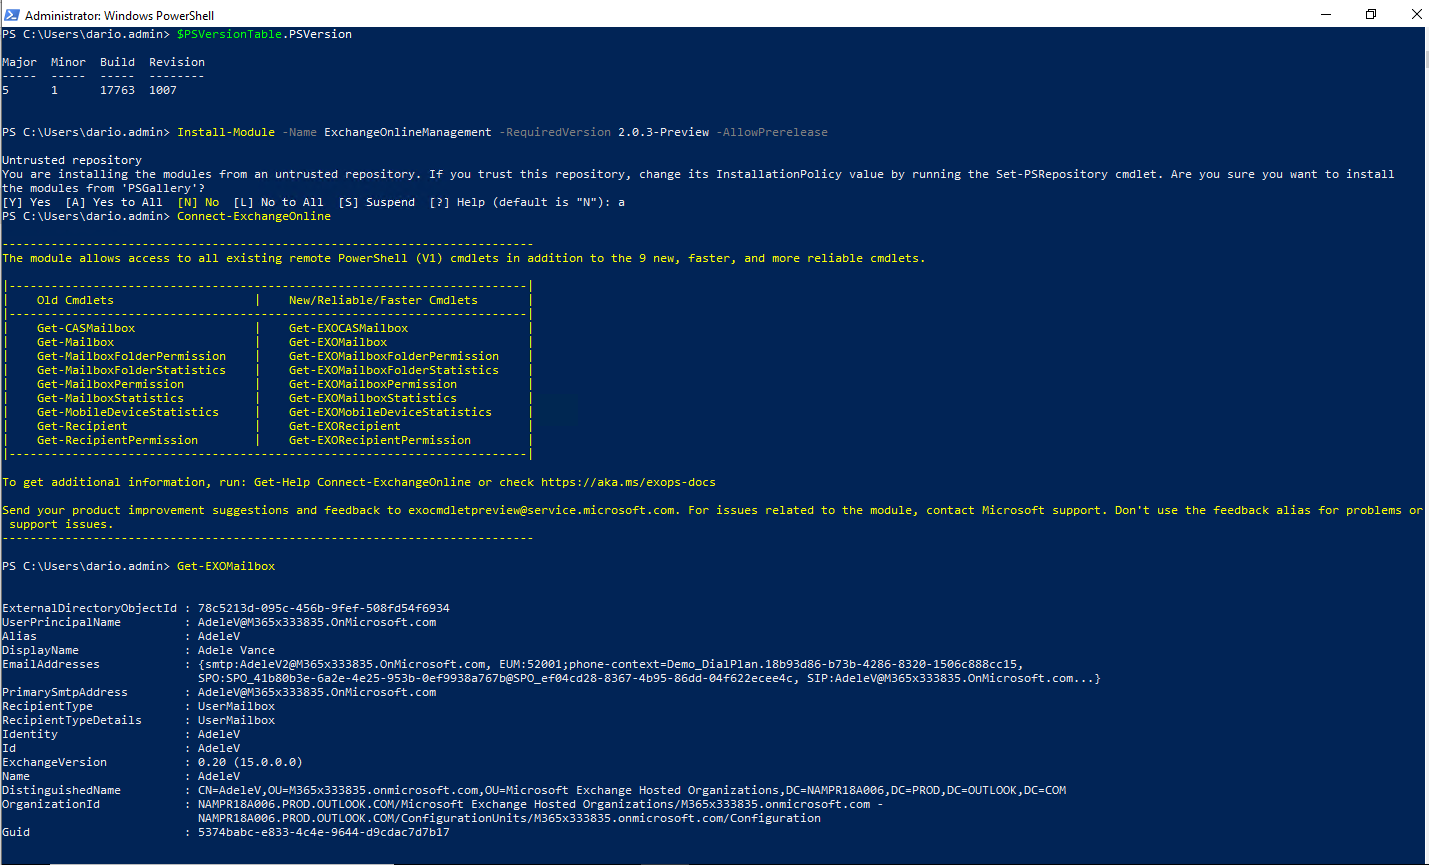Click Get-EXOMobileDeviceStatistics entry
Viewport: 1429px width, 865px height.
click(x=390, y=412)
